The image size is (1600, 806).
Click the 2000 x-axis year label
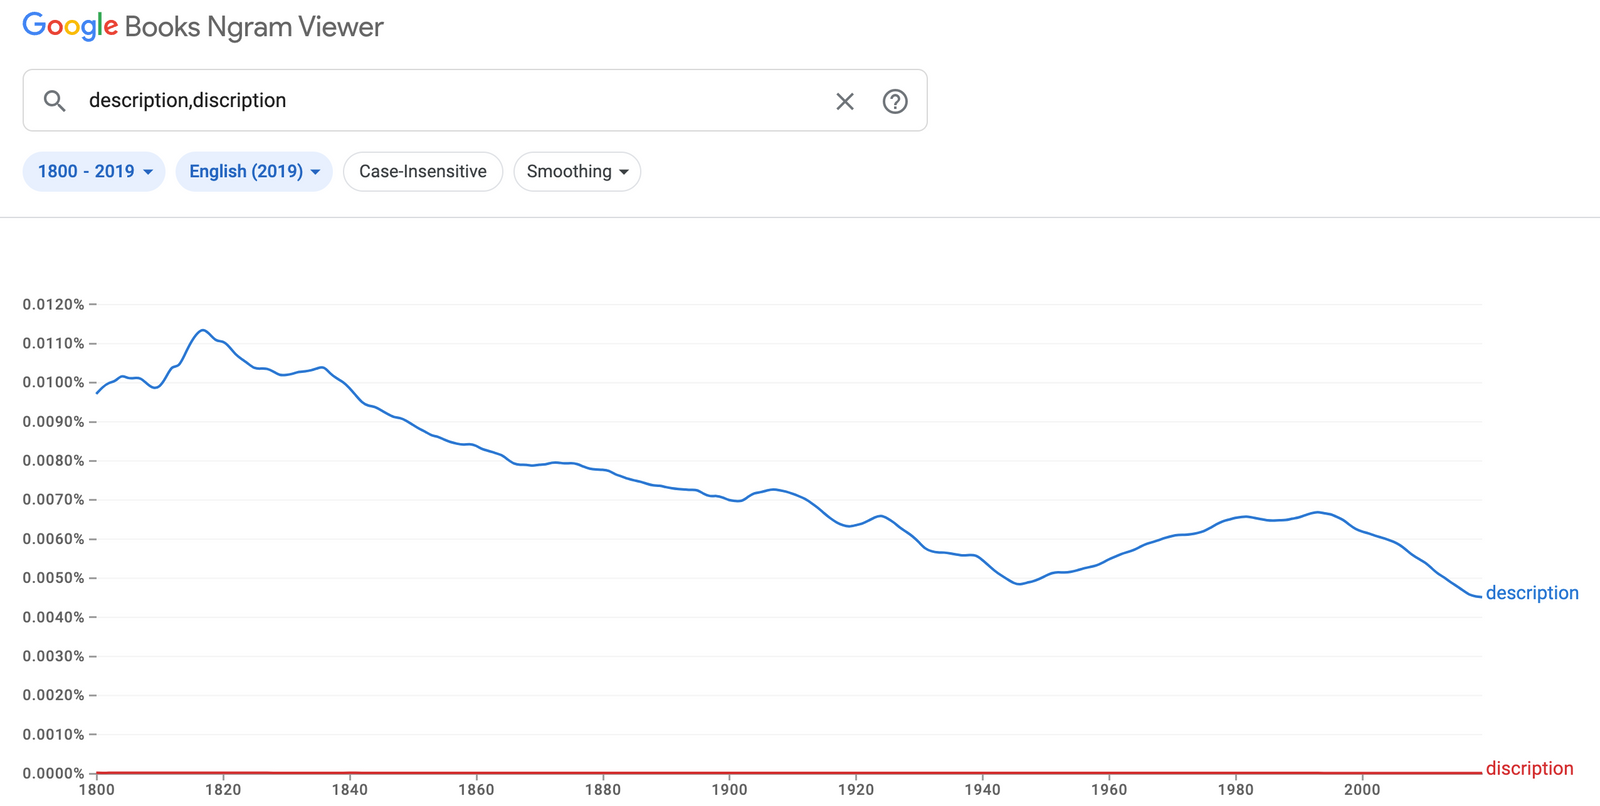pyautogui.click(x=1362, y=789)
